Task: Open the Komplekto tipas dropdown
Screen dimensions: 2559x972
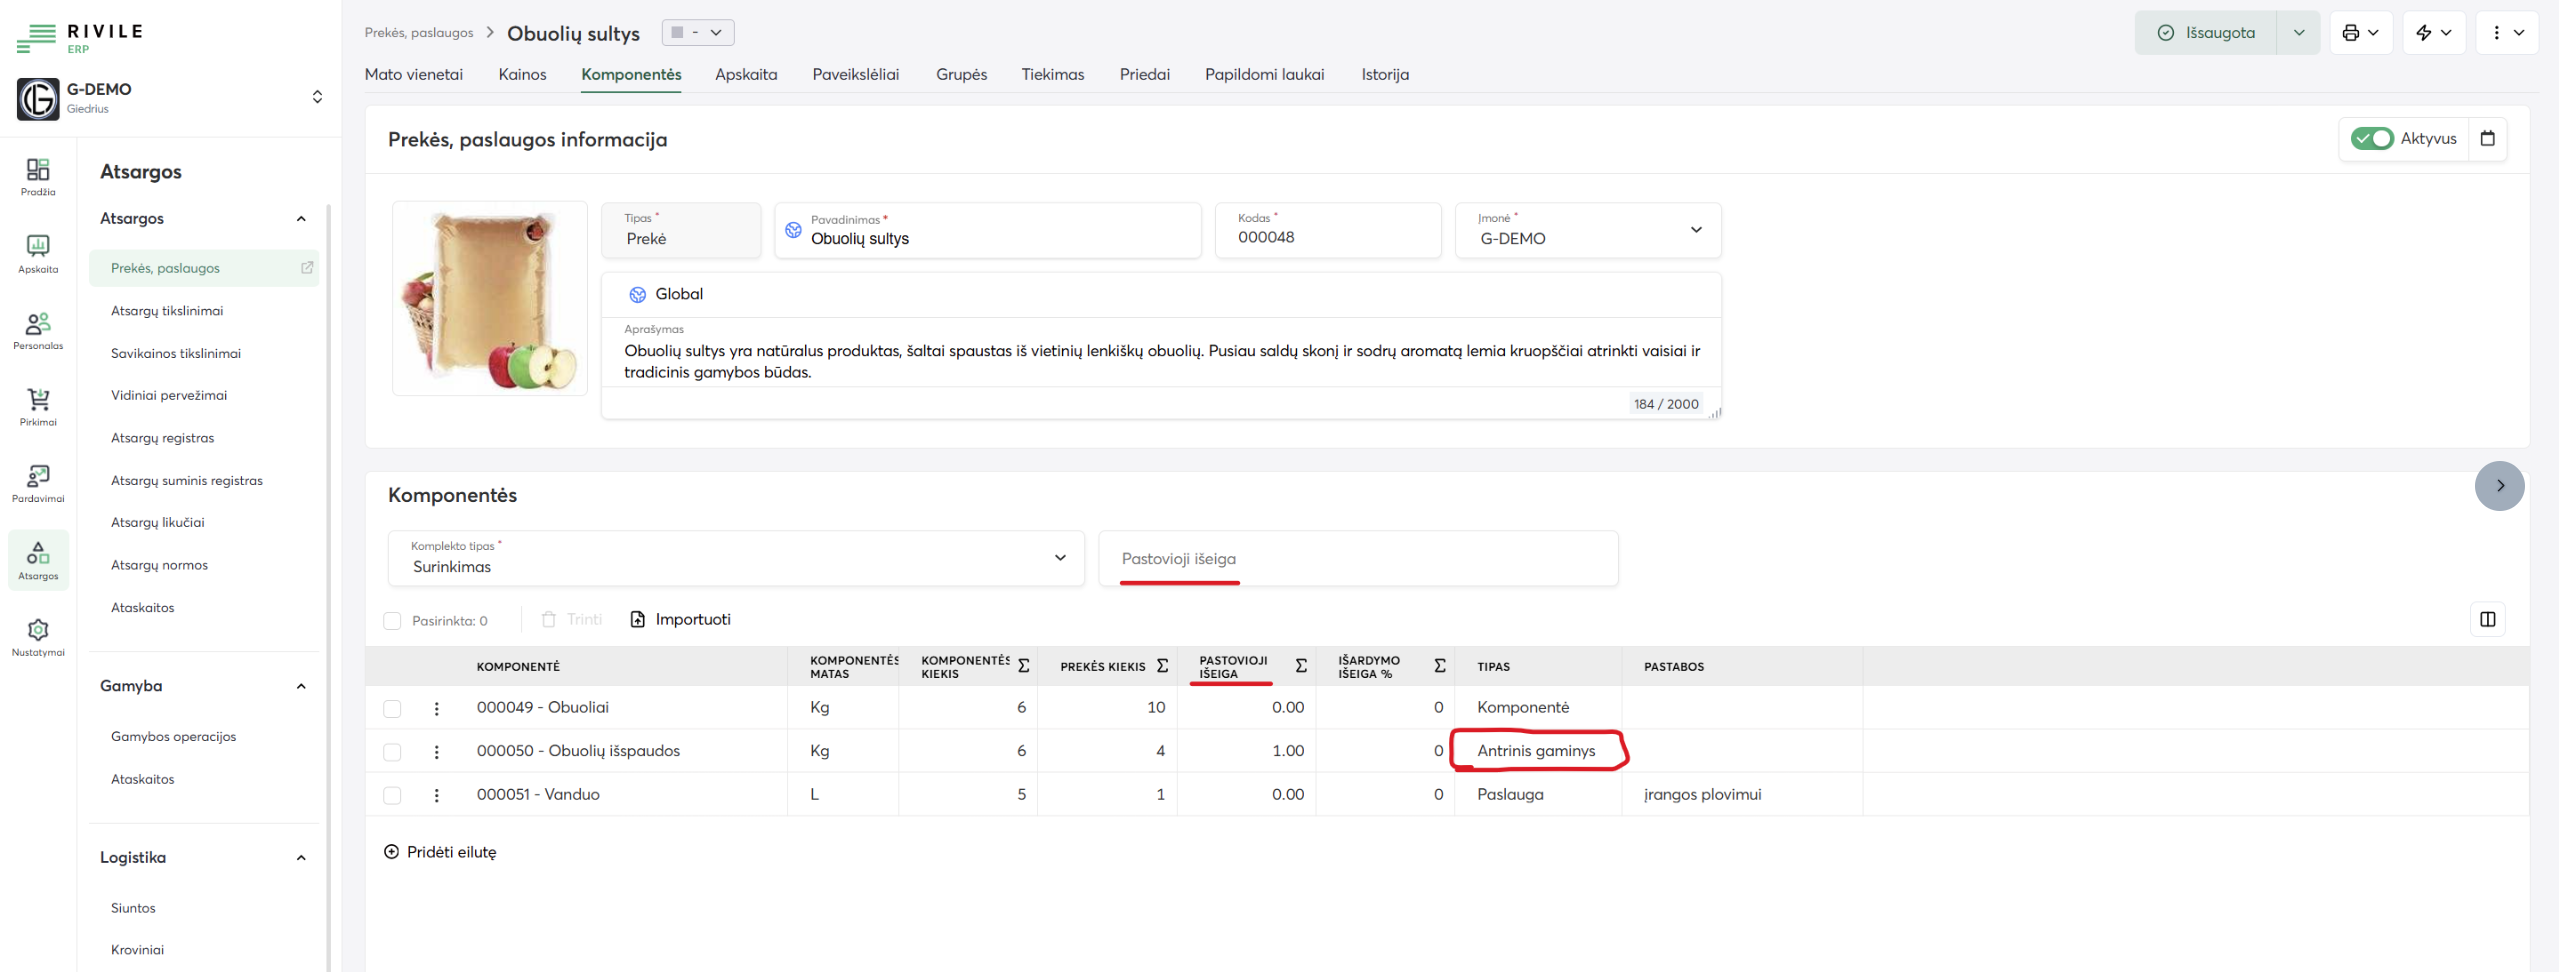Action: click(x=736, y=558)
